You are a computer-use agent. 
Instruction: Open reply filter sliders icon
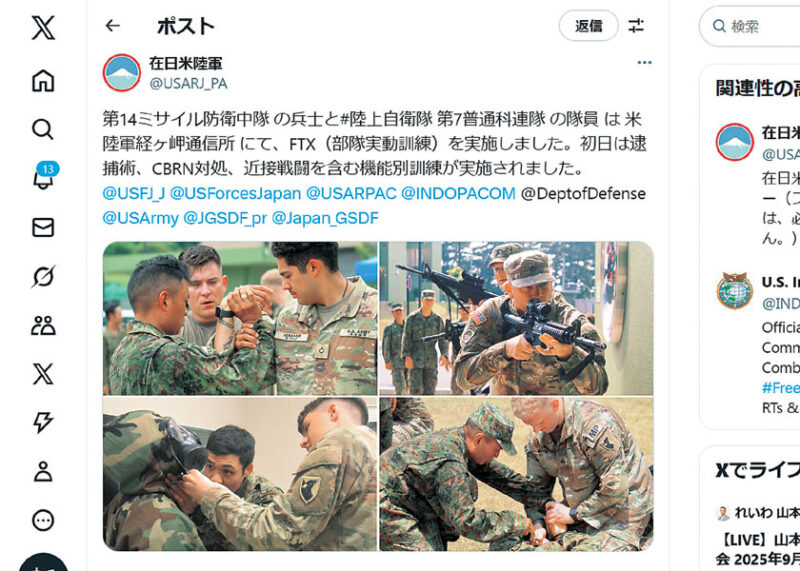636,26
